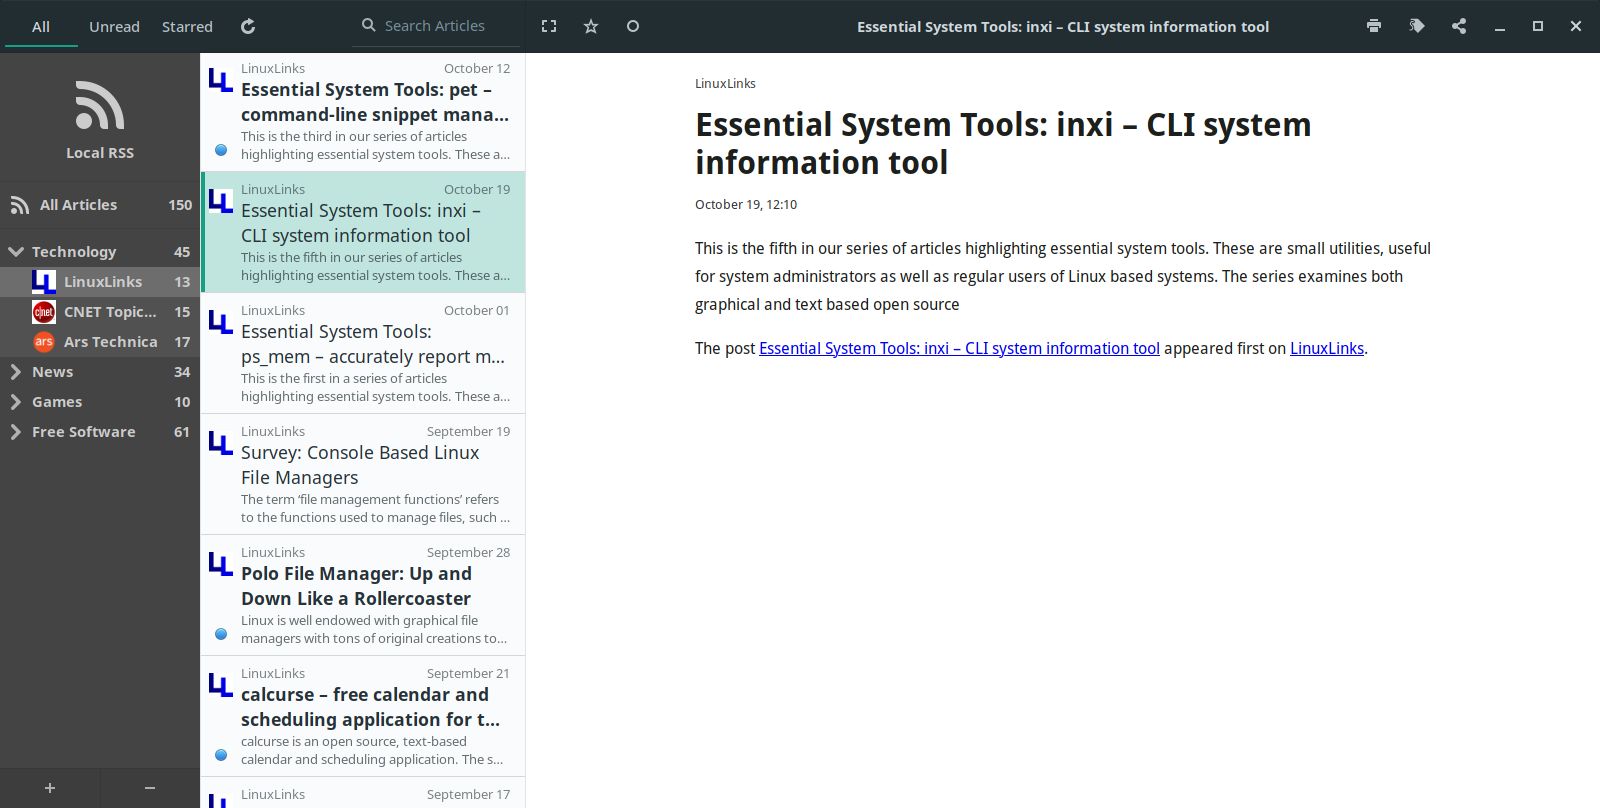The image size is (1600, 808).
Task: Click the favicon of the Polo article
Action: (221, 564)
